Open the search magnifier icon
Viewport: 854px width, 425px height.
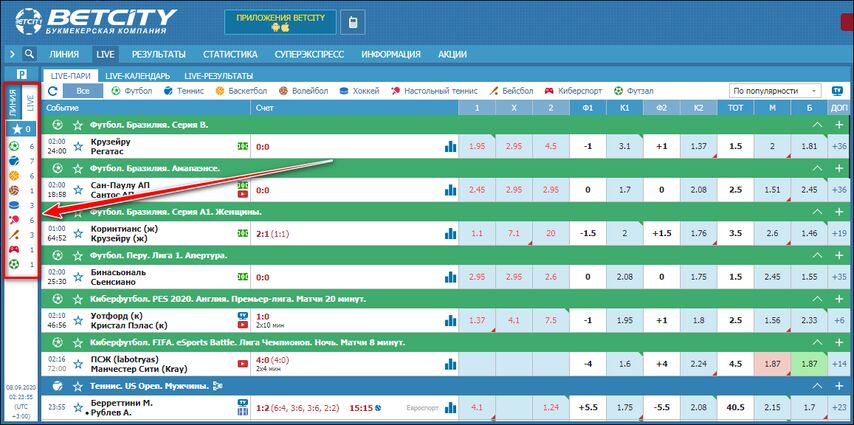[x=29, y=54]
